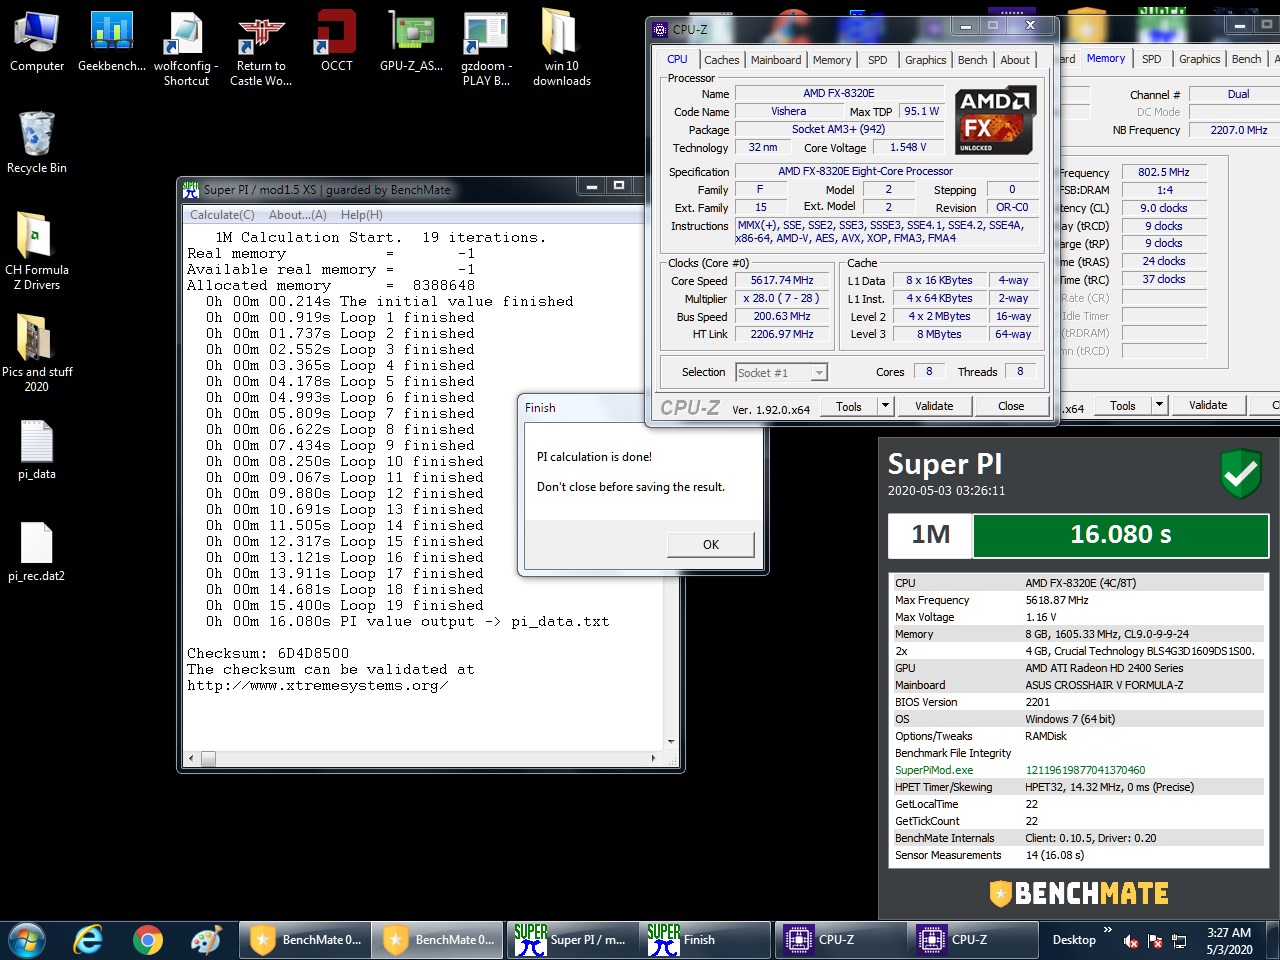This screenshot has height=960, width=1280.
Task: Open the About...(A) menu in Super PI
Action: (297, 215)
